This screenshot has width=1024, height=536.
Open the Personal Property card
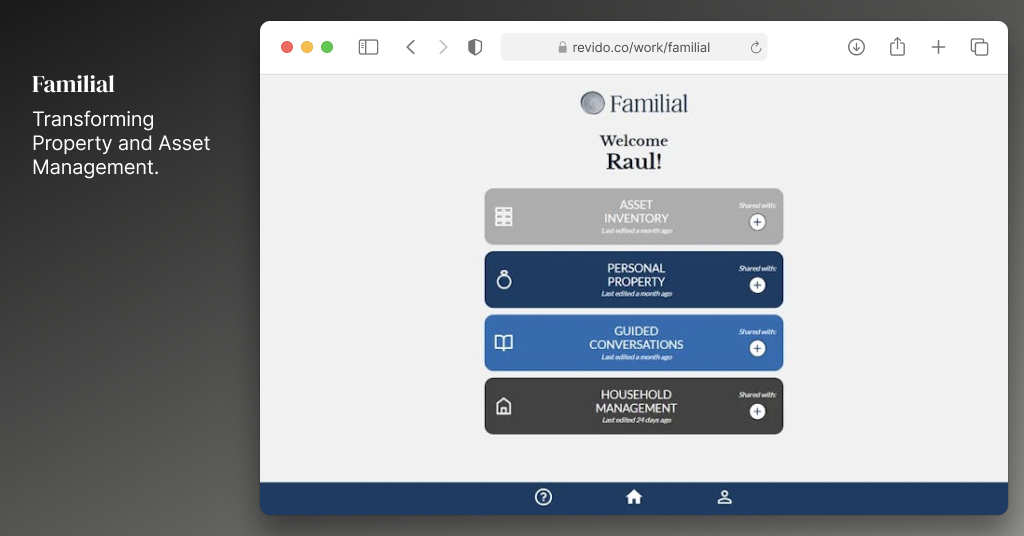coord(633,279)
